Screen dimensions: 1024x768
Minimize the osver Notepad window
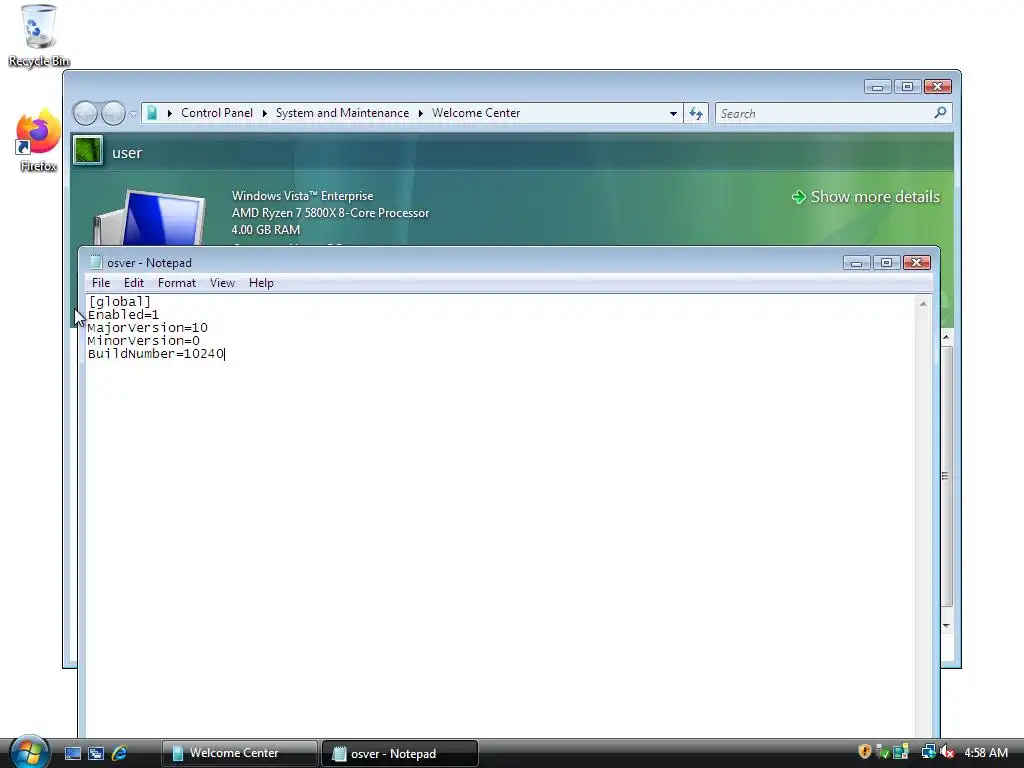(856, 263)
